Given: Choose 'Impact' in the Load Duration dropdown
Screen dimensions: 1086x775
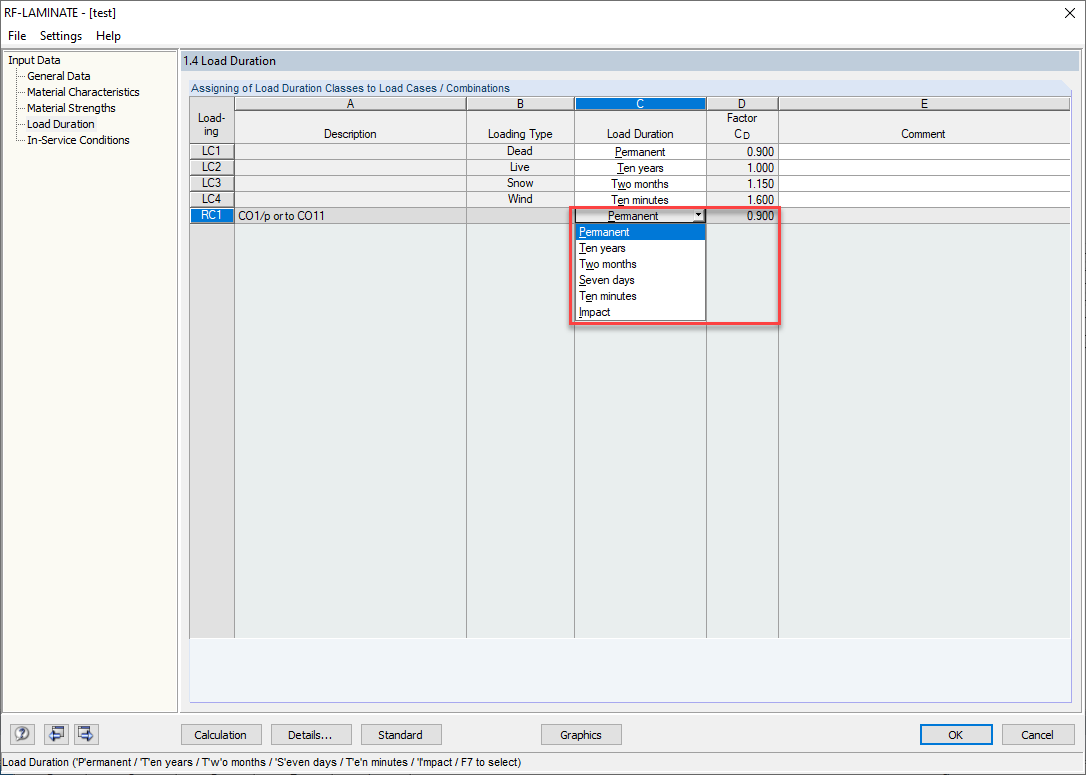Looking at the screenshot, I should pyautogui.click(x=592, y=311).
